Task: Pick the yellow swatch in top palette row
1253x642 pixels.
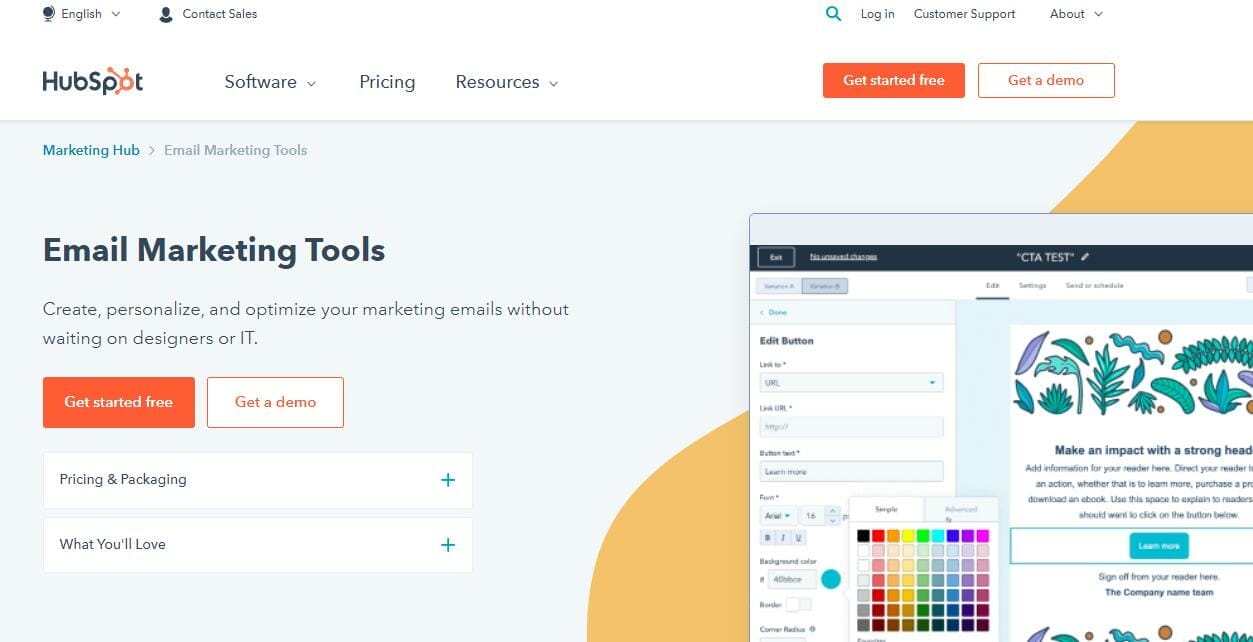Action: 908,536
